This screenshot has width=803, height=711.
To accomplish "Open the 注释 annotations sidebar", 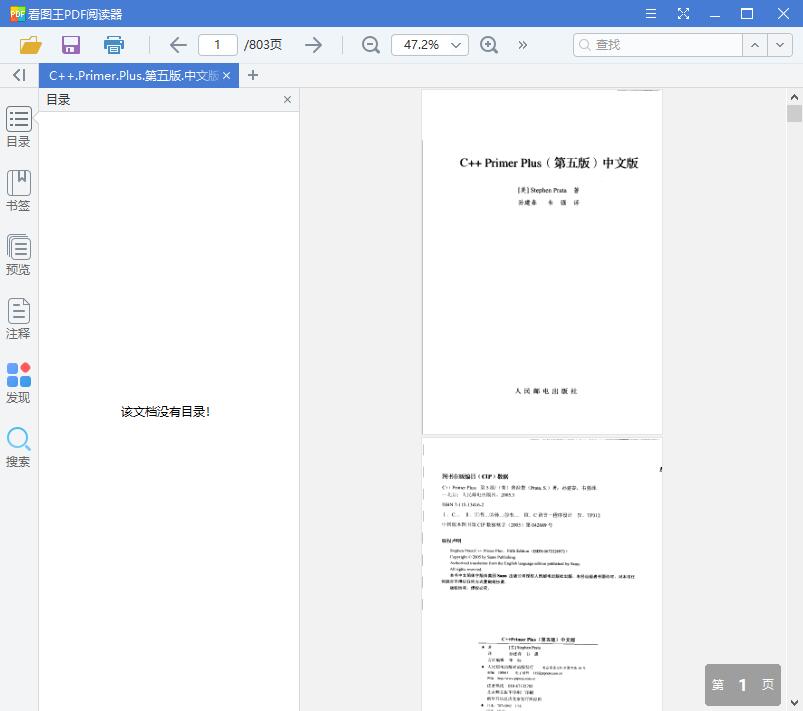I will pos(18,319).
